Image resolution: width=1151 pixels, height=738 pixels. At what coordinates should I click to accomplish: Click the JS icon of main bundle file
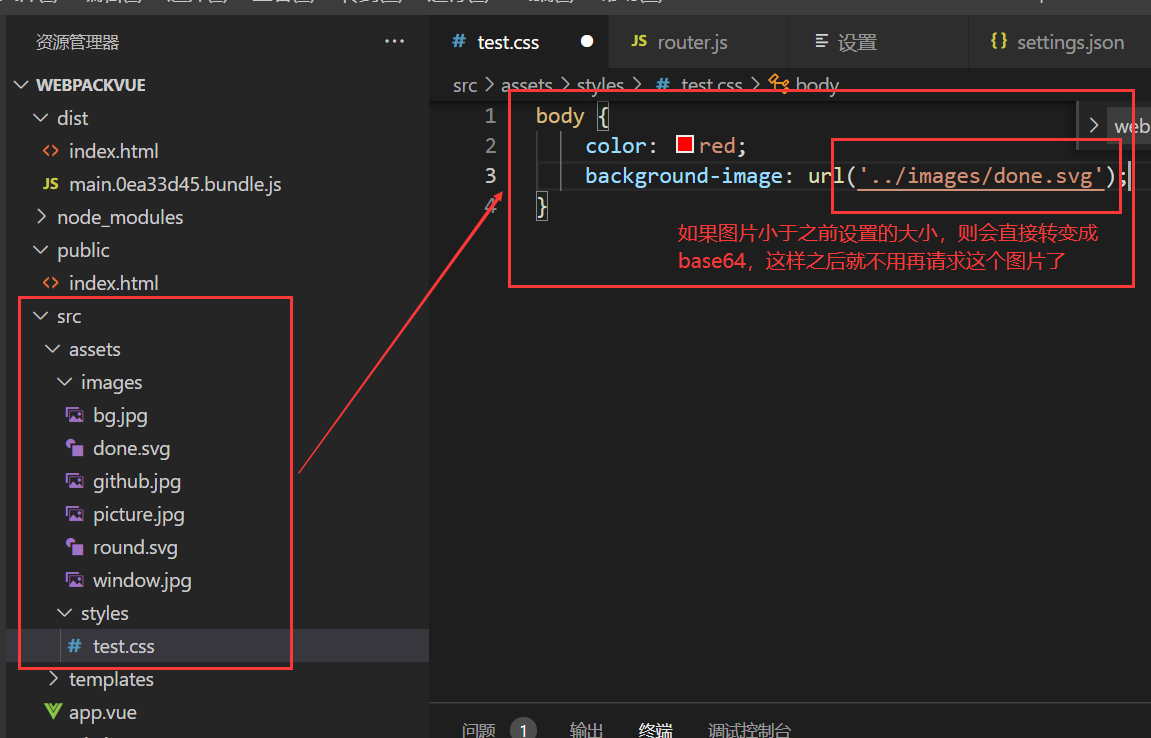pos(51,184)
